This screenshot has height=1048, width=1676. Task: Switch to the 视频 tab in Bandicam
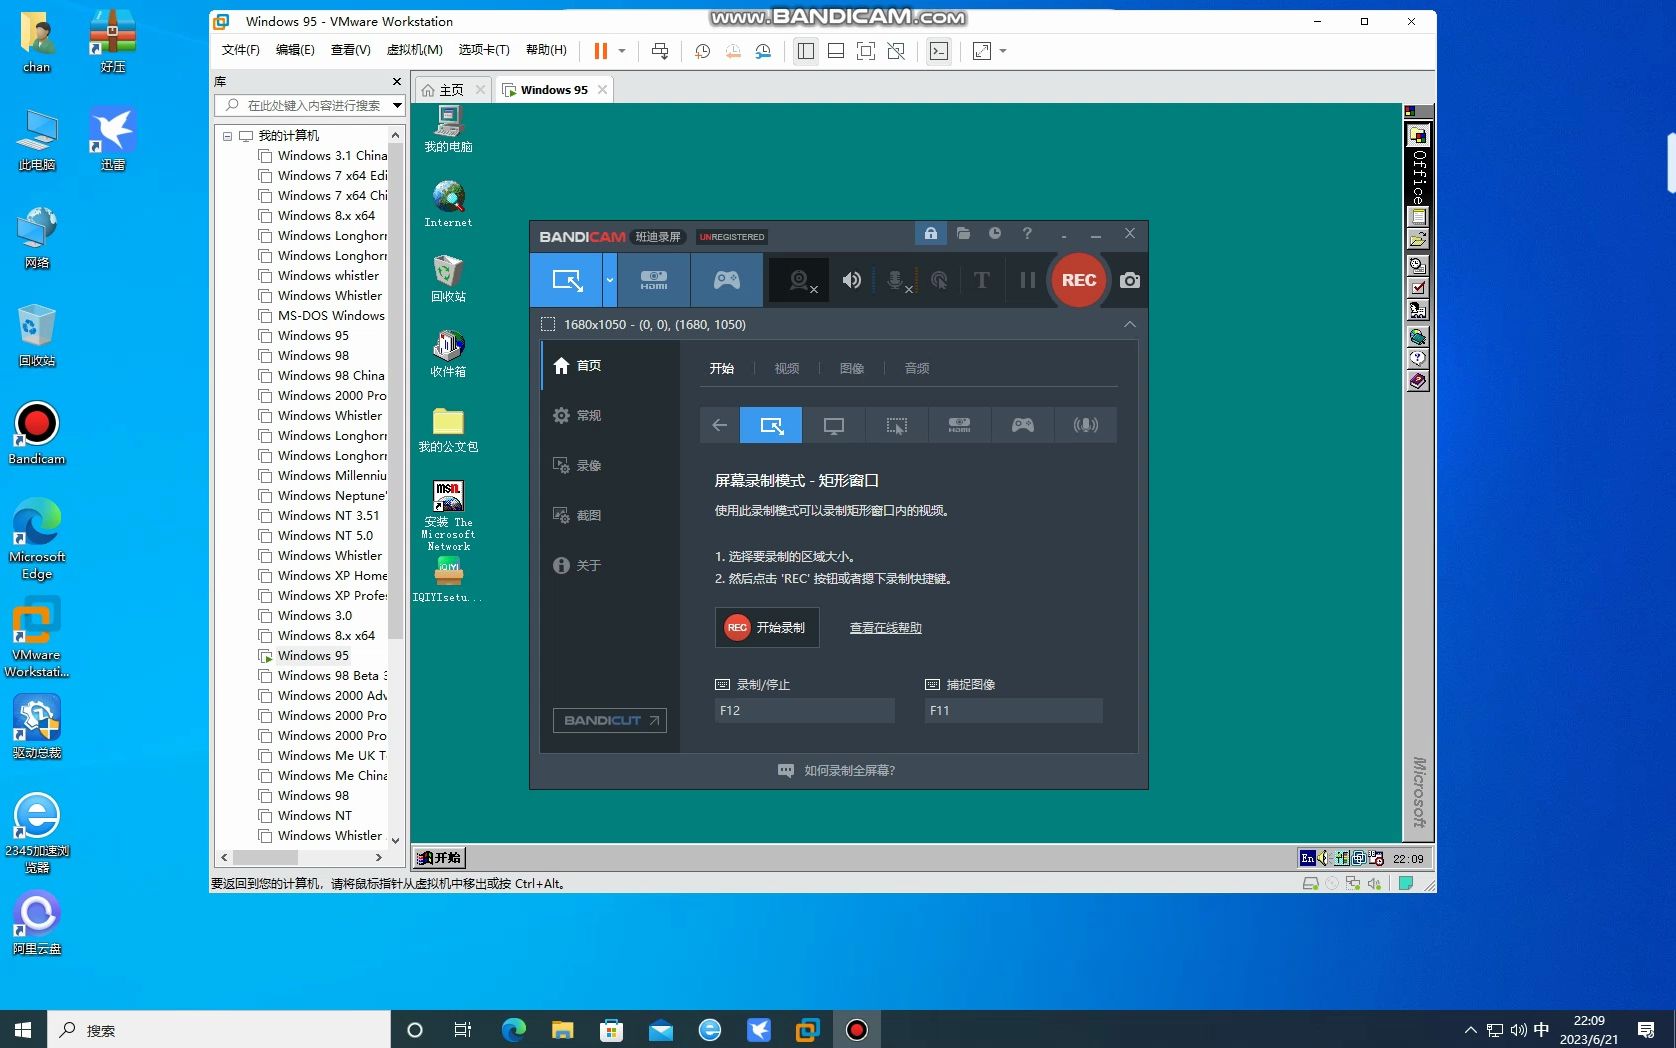pos(787,368)
